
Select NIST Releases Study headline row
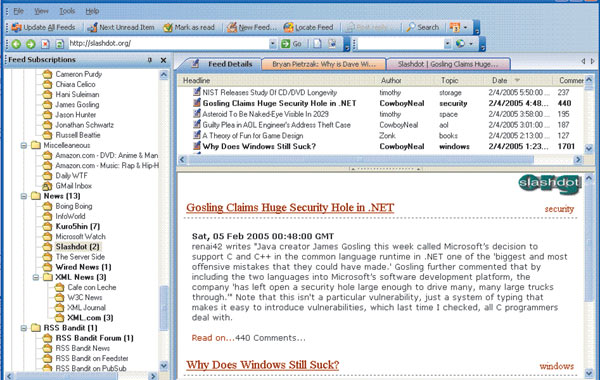point(382,93)
